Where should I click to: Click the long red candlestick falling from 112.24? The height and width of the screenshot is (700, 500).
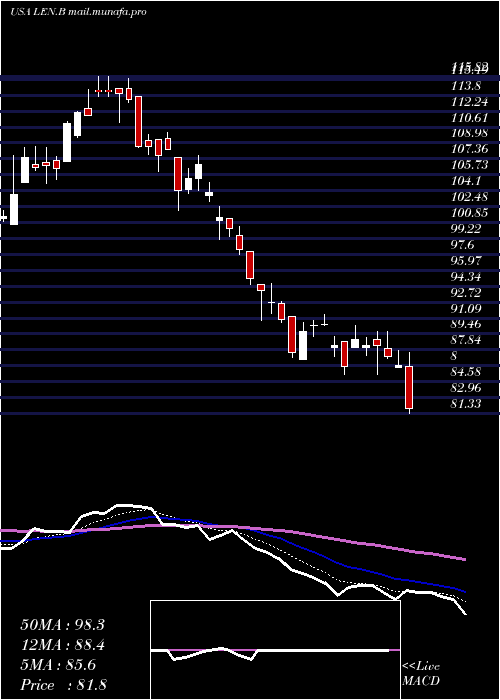pyautogui.click(x=138, y=121)
